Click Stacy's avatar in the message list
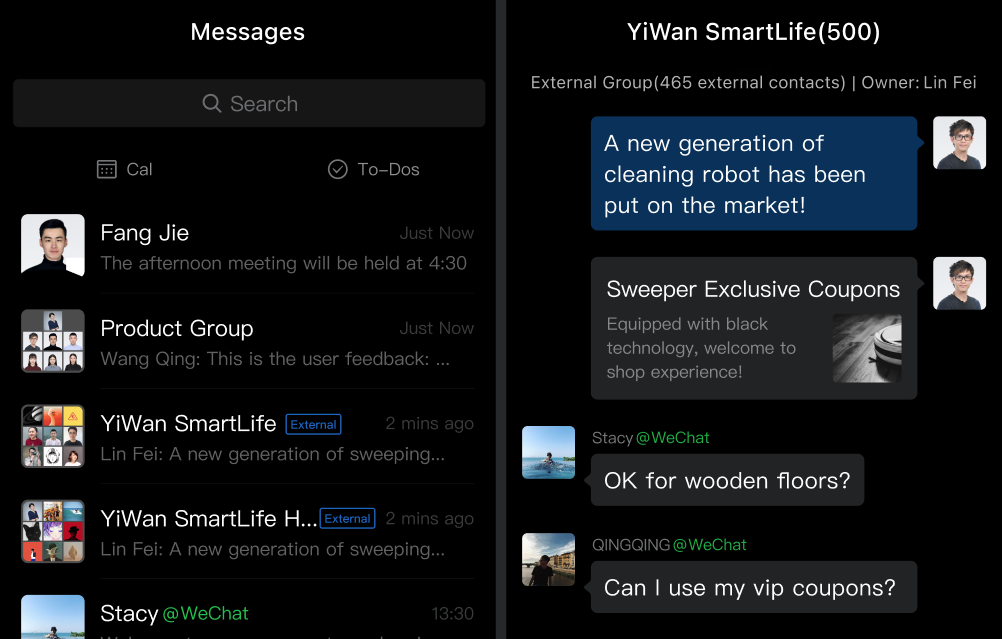The image size is (1002, 639). click(53, 617)
